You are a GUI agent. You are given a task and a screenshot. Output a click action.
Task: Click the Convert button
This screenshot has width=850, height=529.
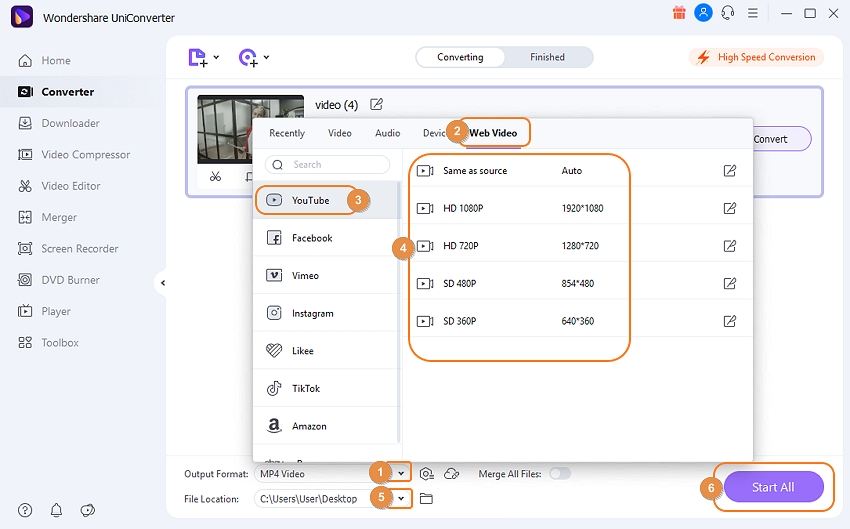780,139
